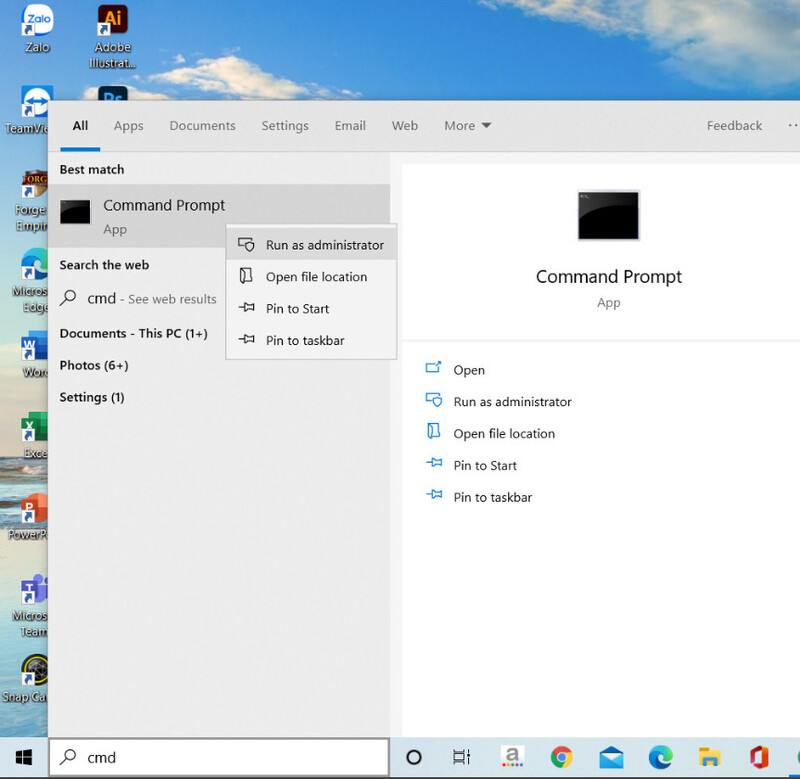Expand the More filter dropdown
This screenshot has width=800, height=779.
pos(467,125)
